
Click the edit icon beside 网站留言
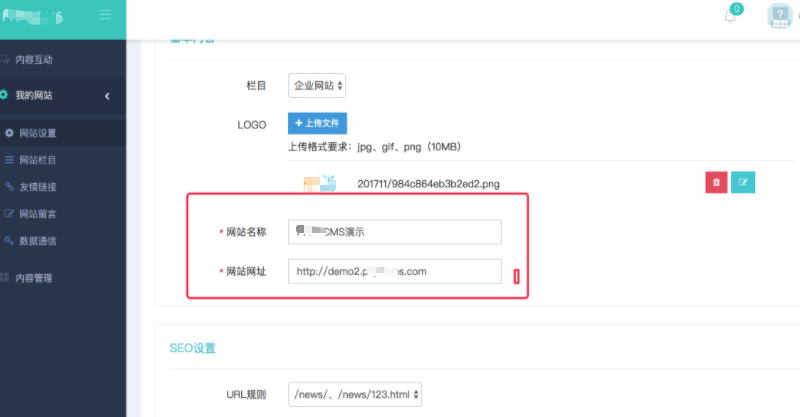(9, 213)
